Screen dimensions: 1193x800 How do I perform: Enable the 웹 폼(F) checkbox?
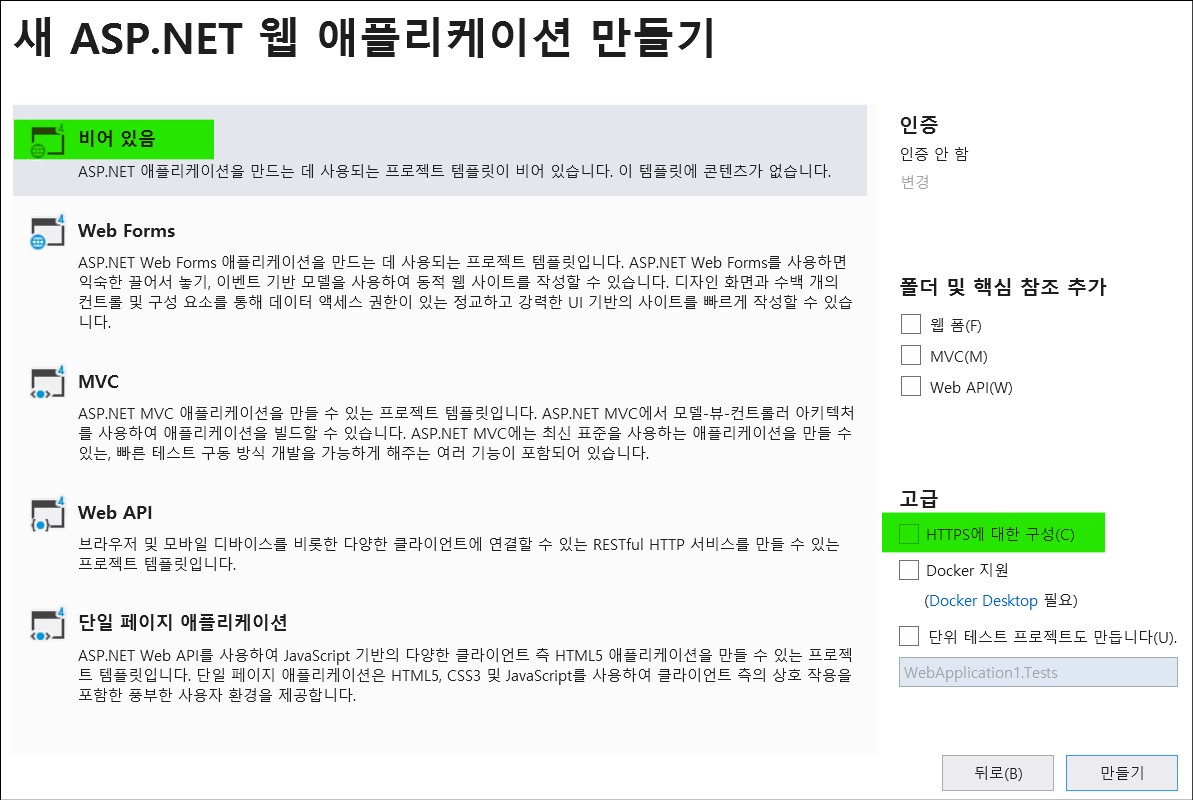pos(911,324)
